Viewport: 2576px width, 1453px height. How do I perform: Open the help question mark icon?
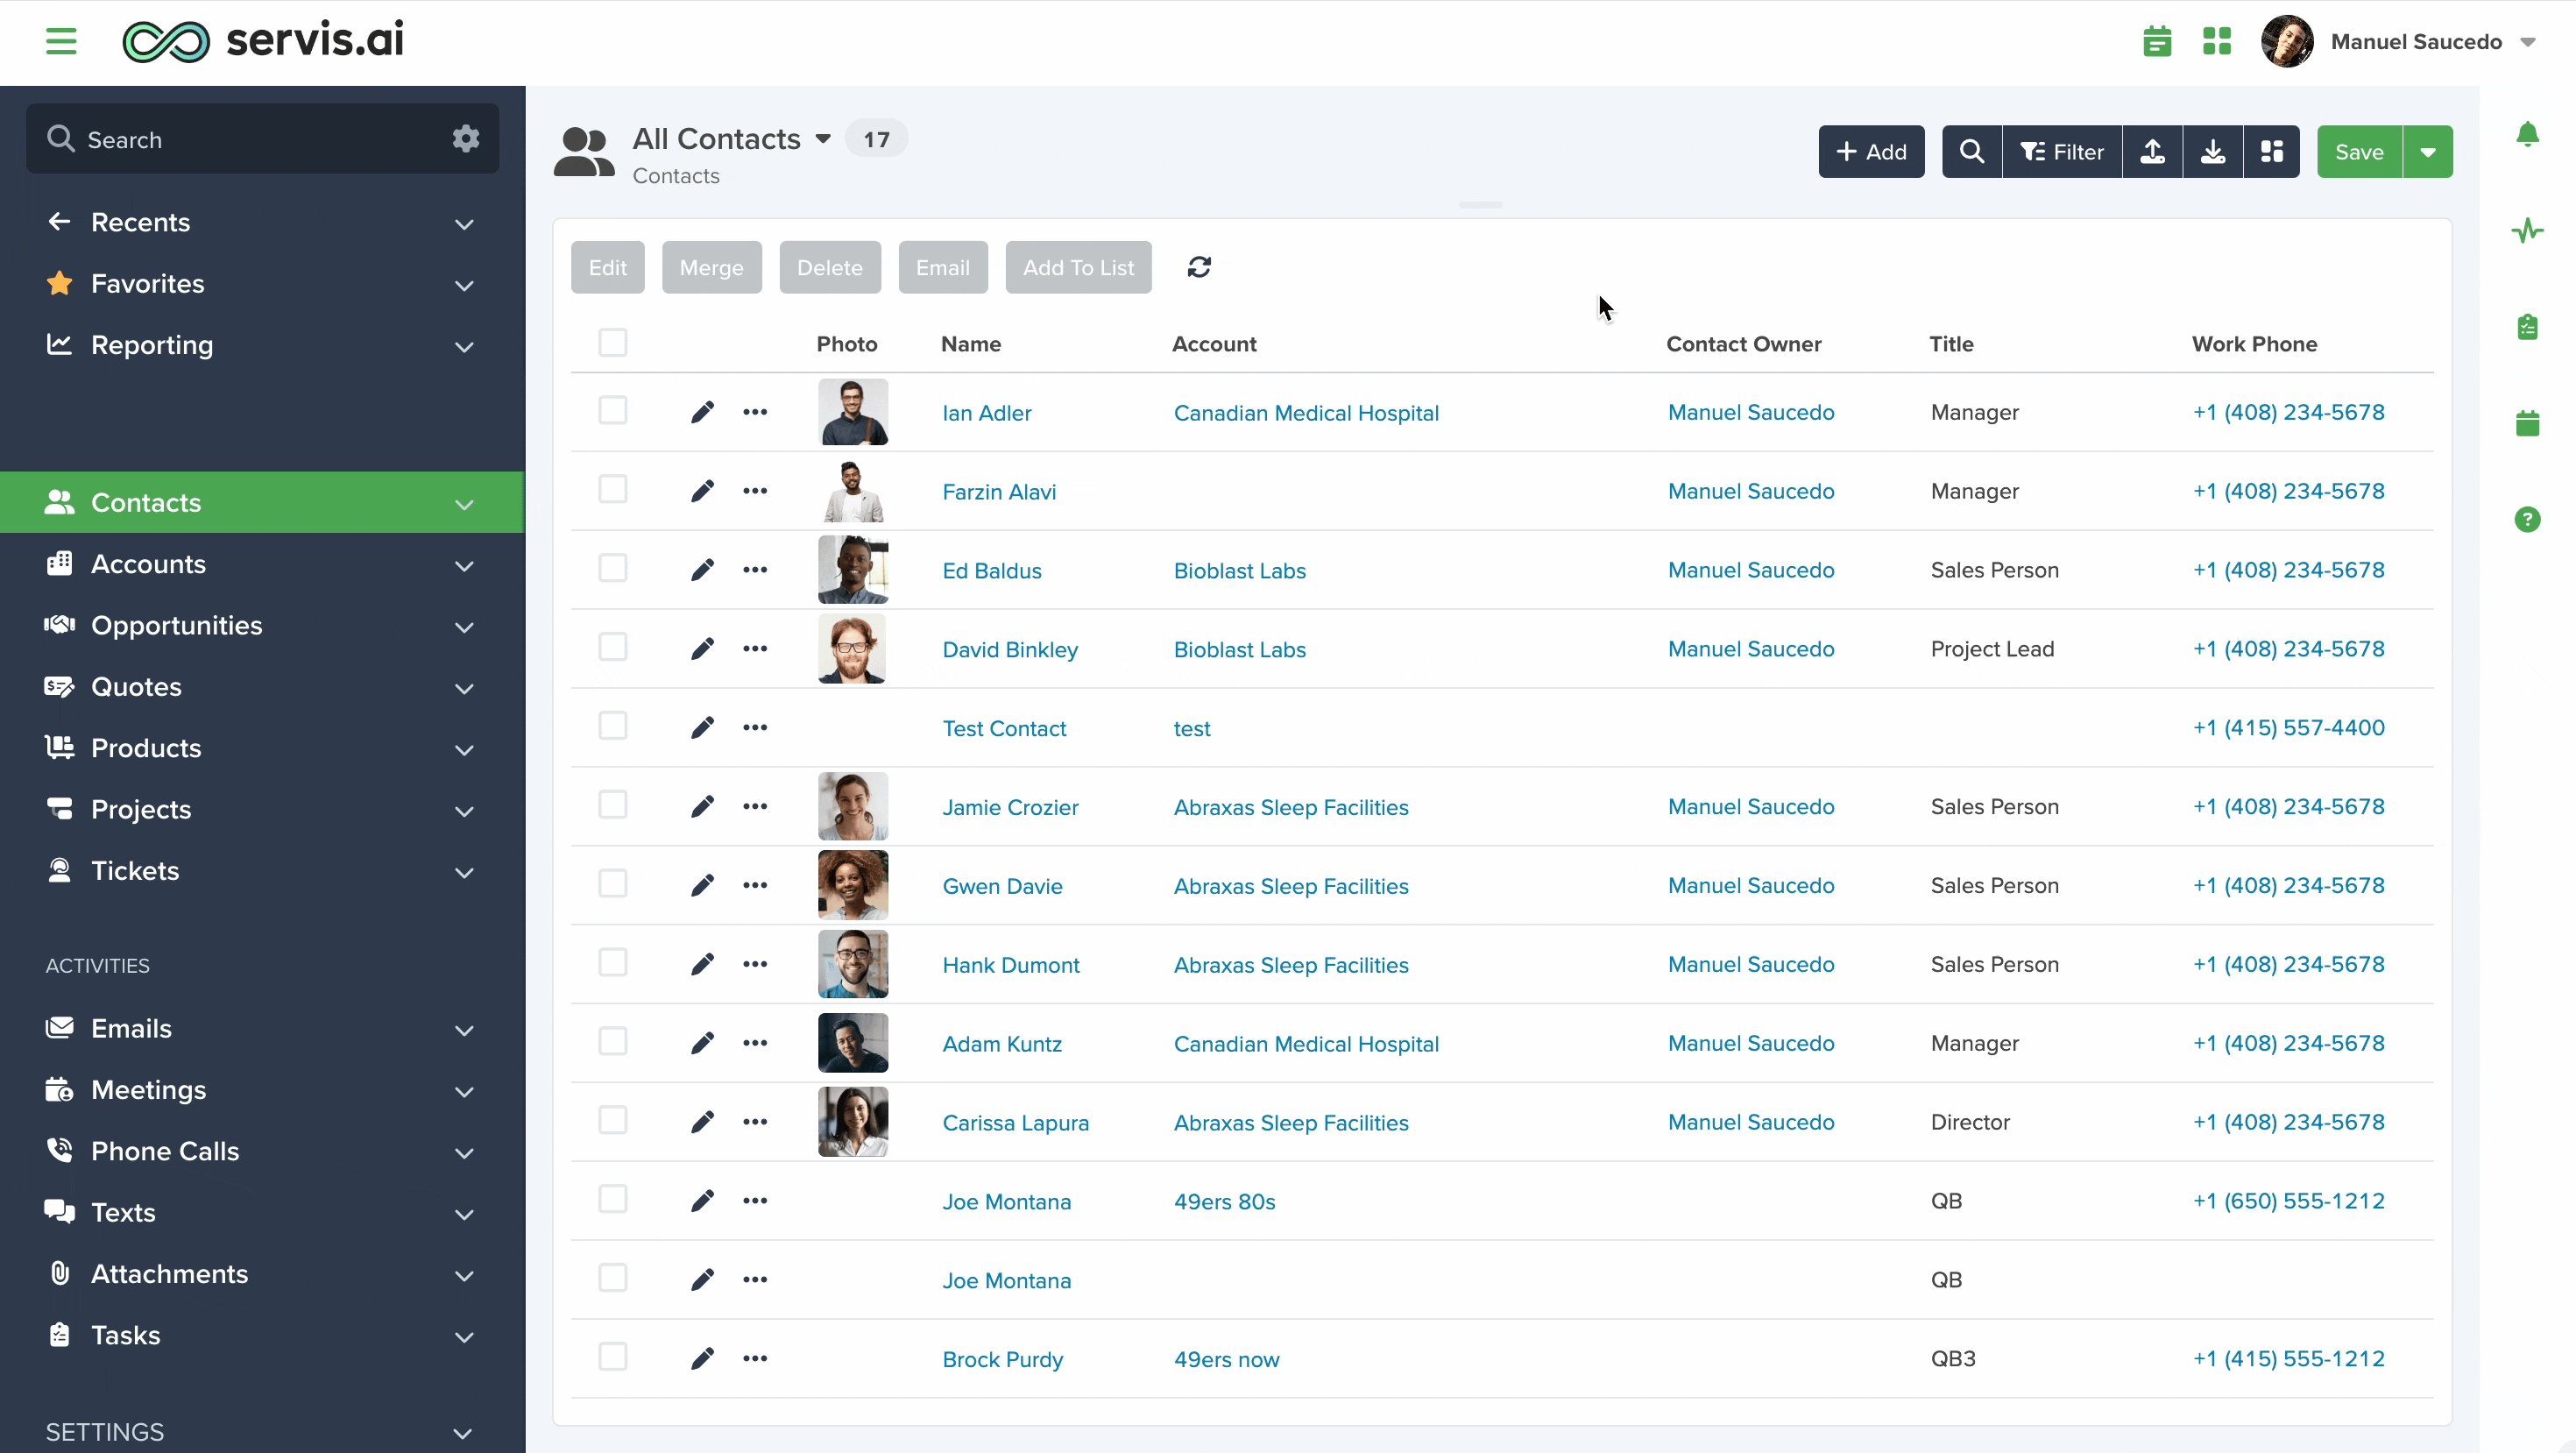[2527, 519]
